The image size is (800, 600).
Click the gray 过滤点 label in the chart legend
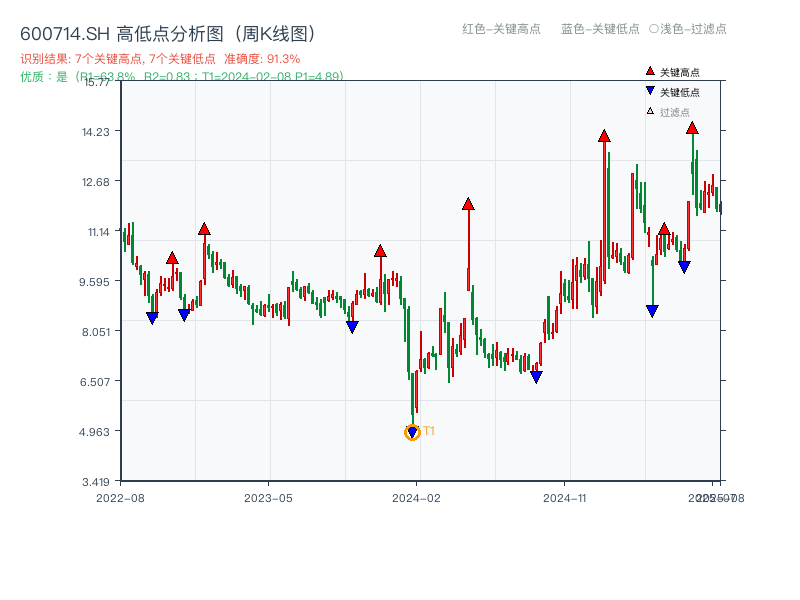pos(674,112)
